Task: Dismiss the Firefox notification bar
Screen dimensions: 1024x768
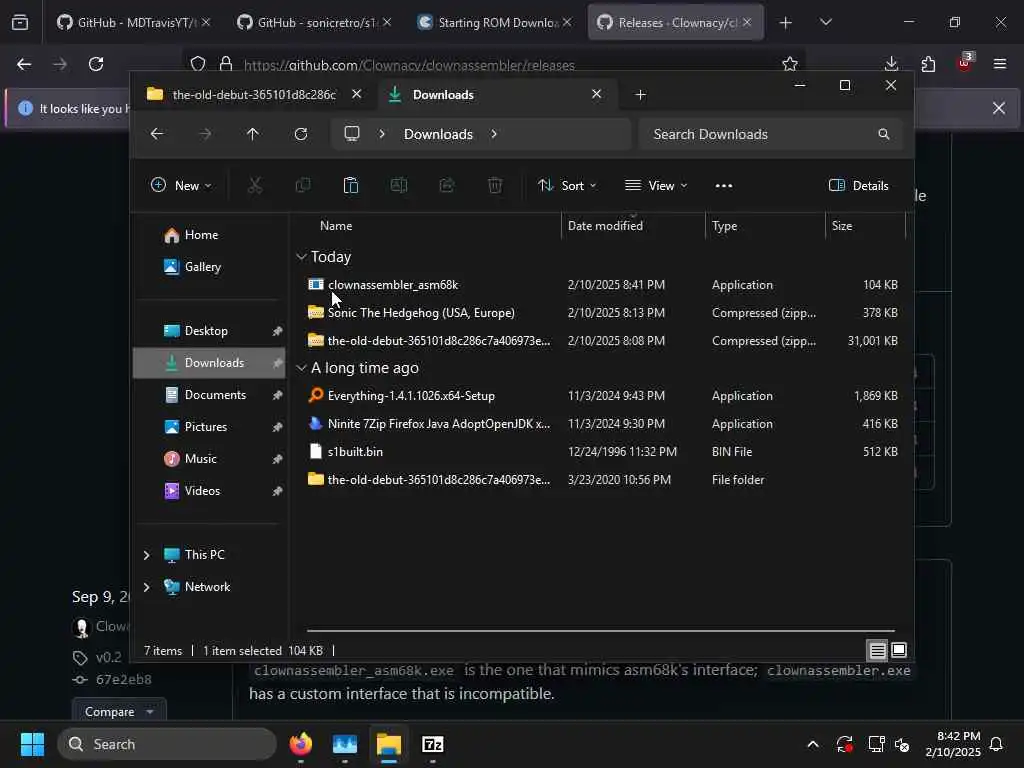Action: 999,108
